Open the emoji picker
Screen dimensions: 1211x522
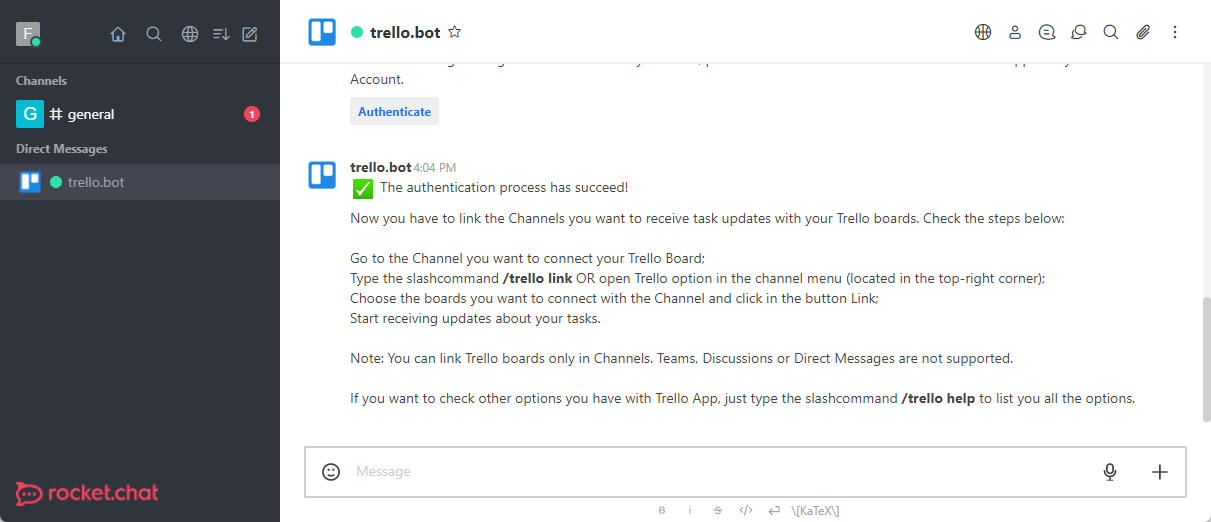tap(331, 472)
